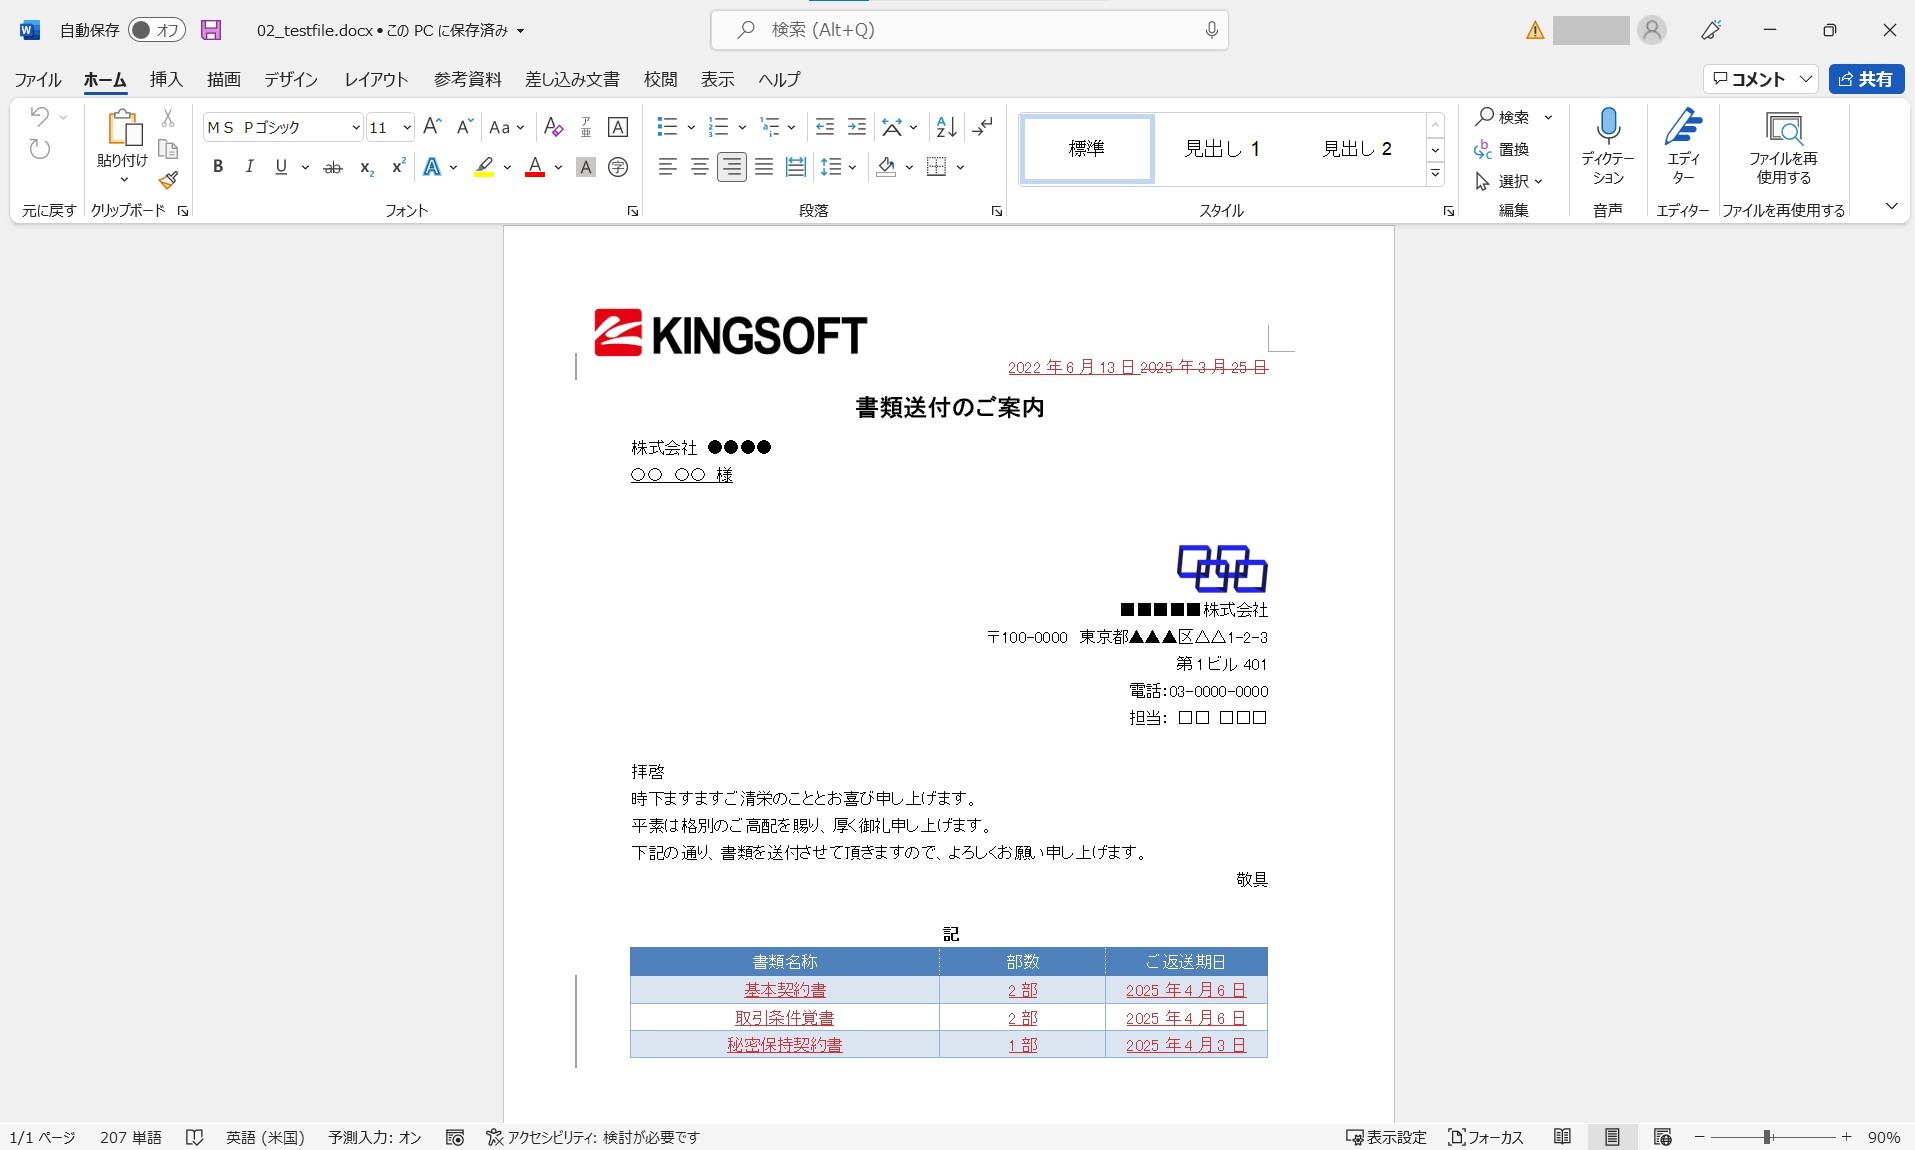Switch to Read Mode view in status bar
The image size is (1915, 1150).
click(x=1562, y=1137)
